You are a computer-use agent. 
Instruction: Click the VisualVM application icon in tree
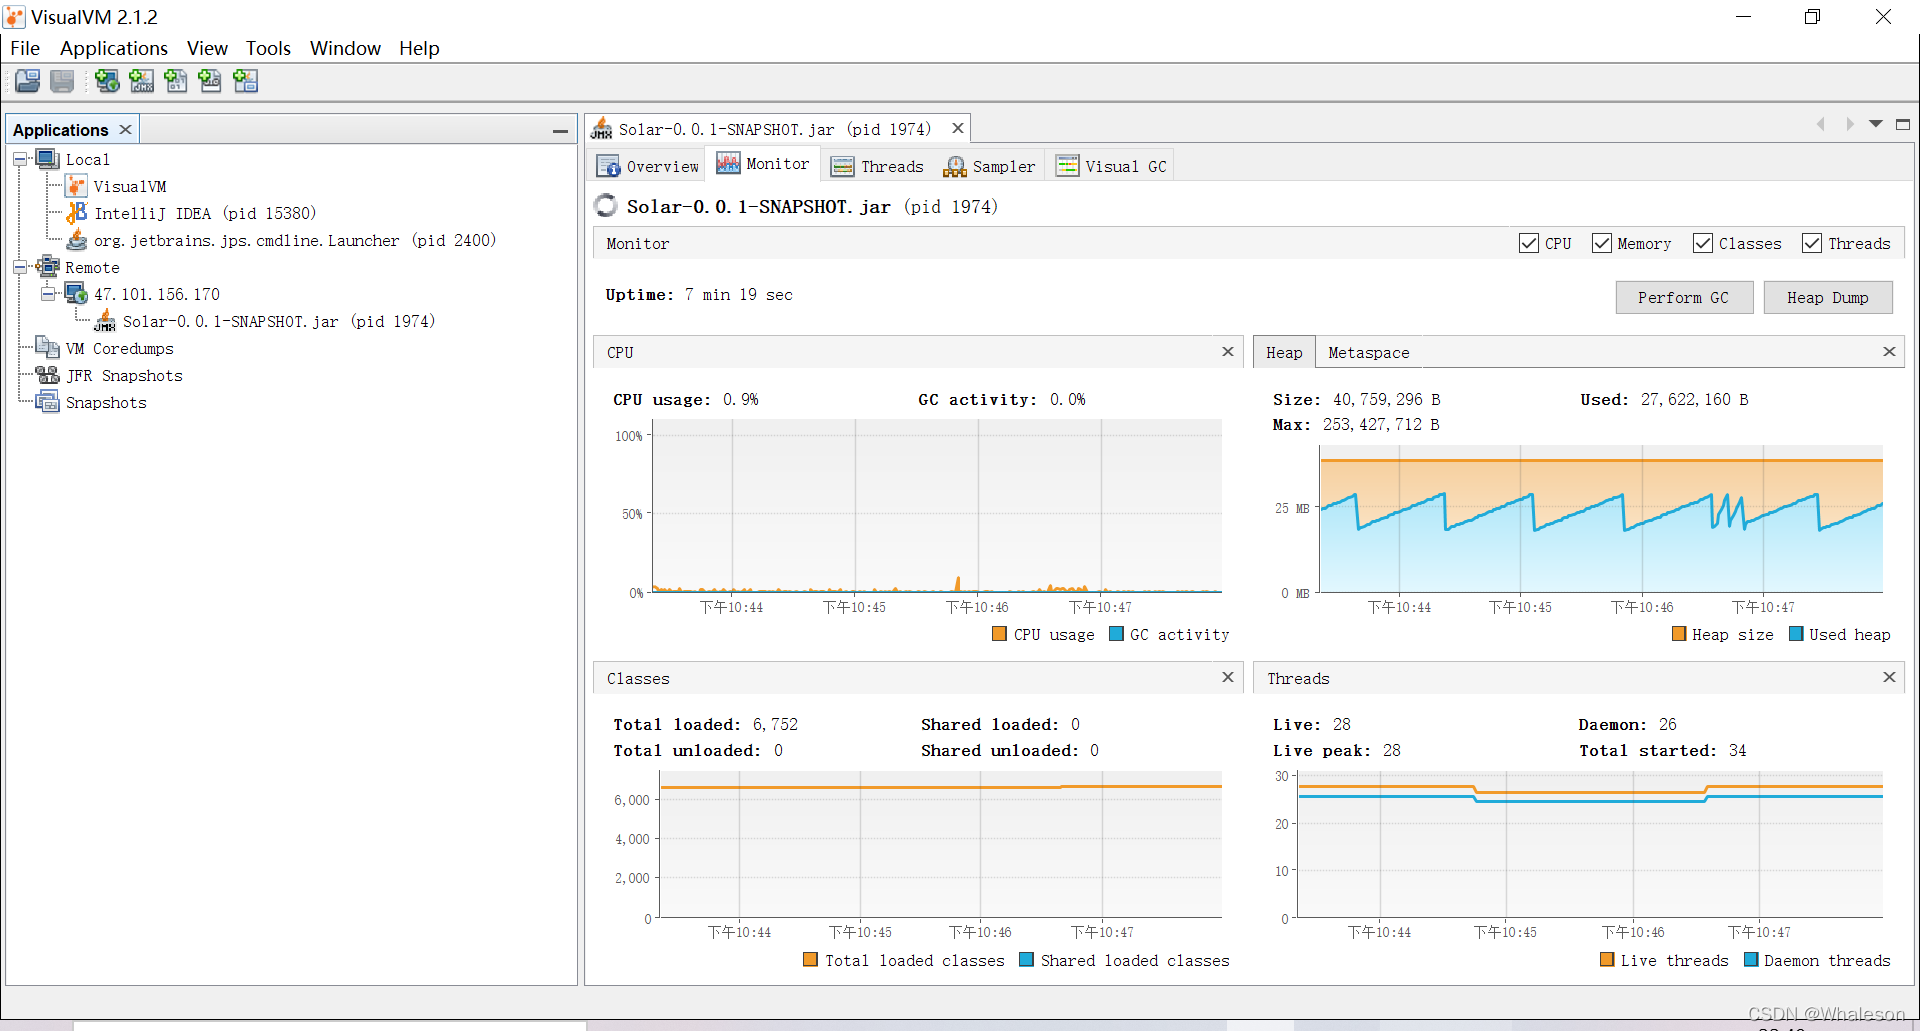pos(76,186)
